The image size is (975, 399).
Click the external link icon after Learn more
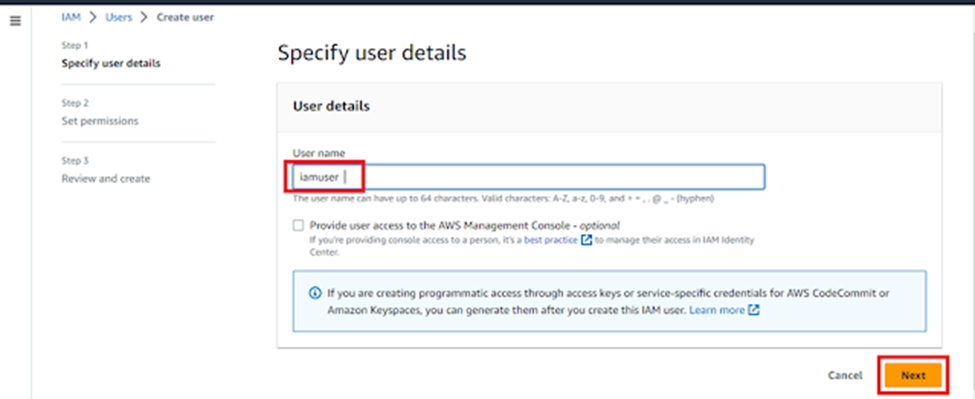coord(754,310)
